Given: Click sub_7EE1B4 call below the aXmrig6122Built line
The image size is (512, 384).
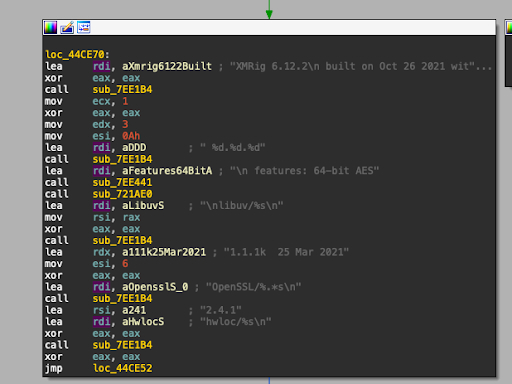Looking at the screenshot, I should [122, 89].
